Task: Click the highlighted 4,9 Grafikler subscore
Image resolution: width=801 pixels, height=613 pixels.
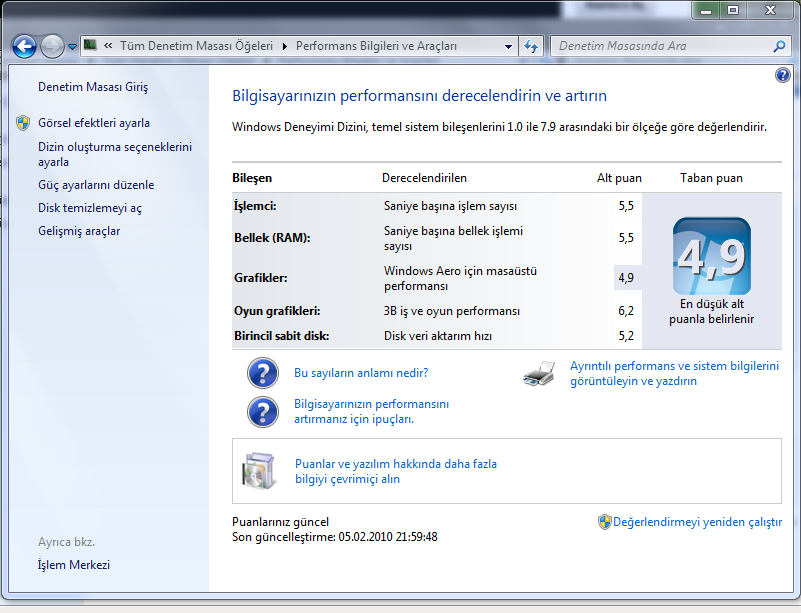Action: point(626,278)
